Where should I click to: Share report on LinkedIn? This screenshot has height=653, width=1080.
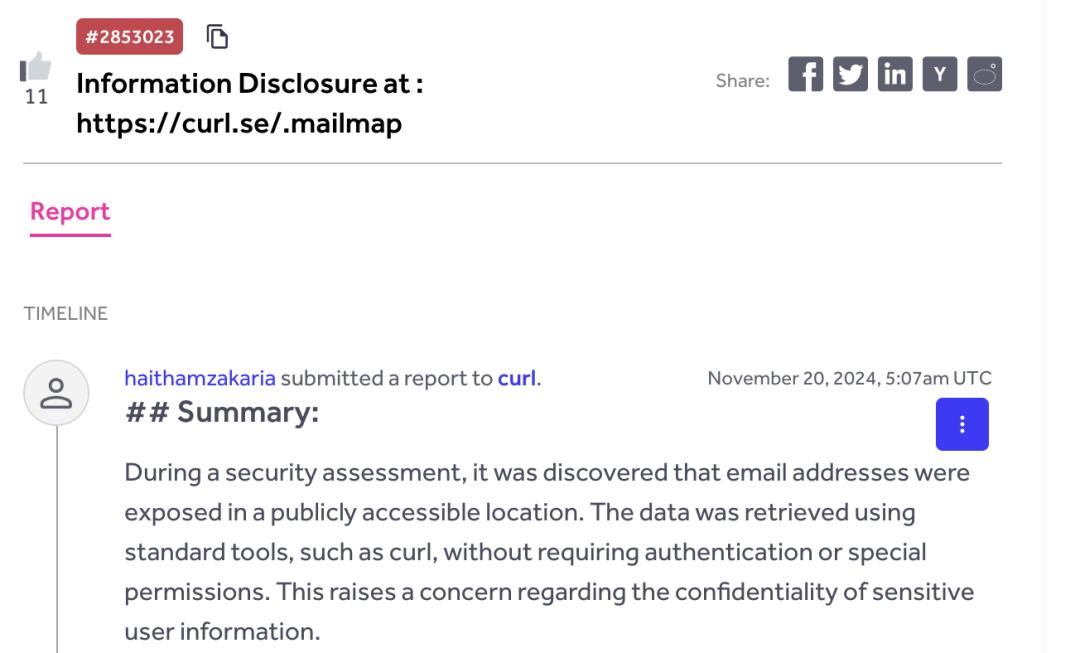895,74
